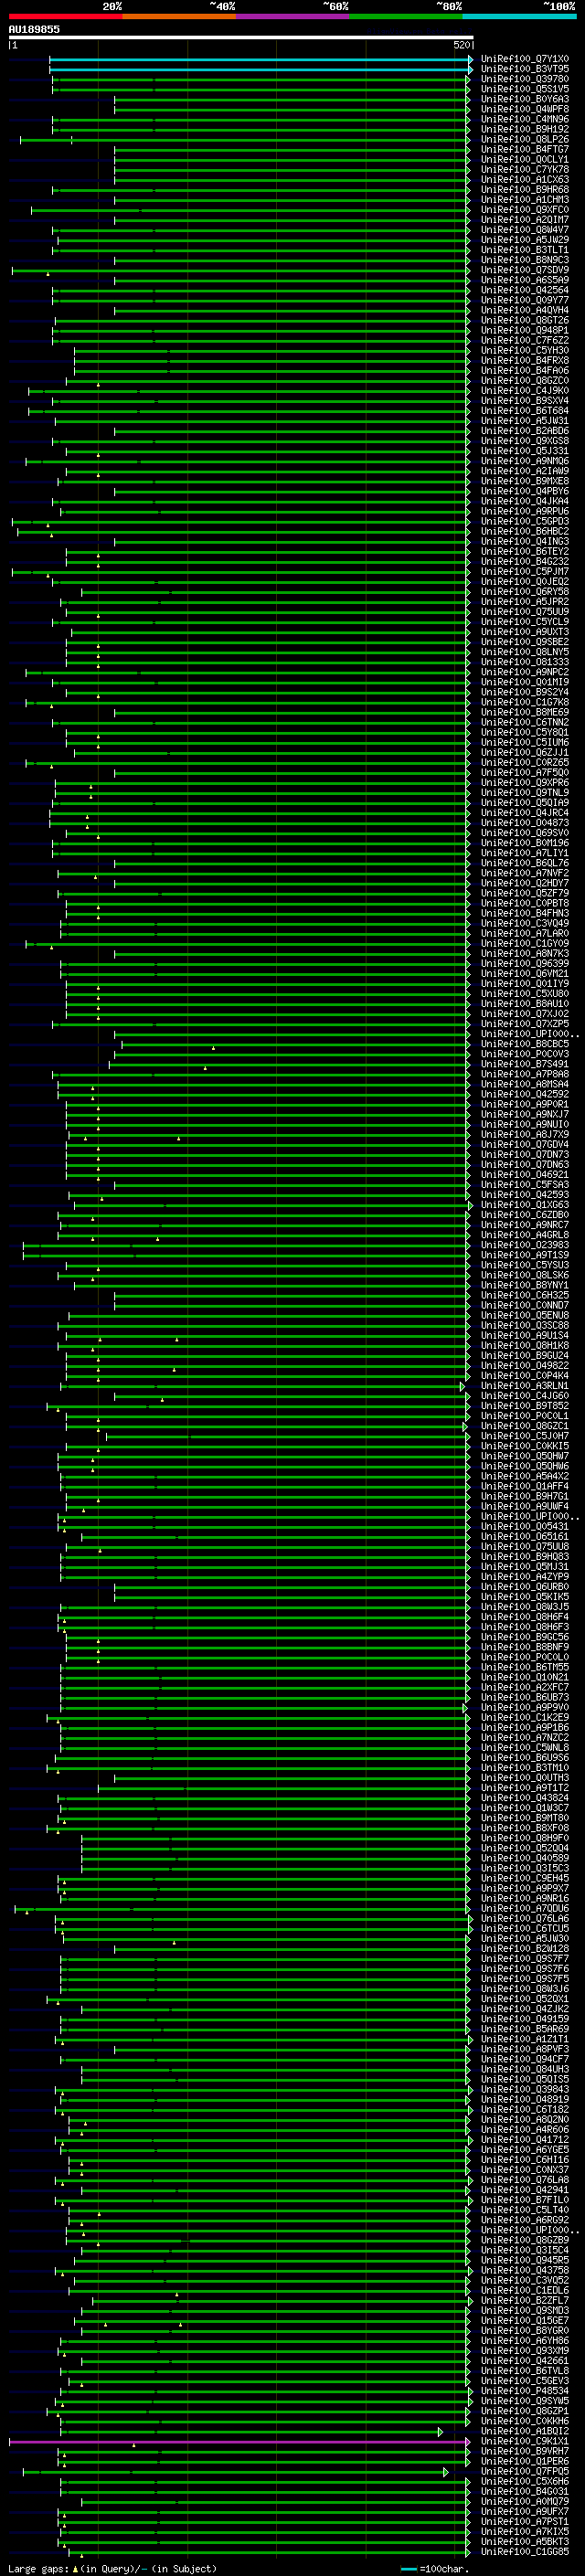Select the UniRef100_C6H325 label
The width and height of the screenshot is (585, 2576).
tap(525, 1295)
